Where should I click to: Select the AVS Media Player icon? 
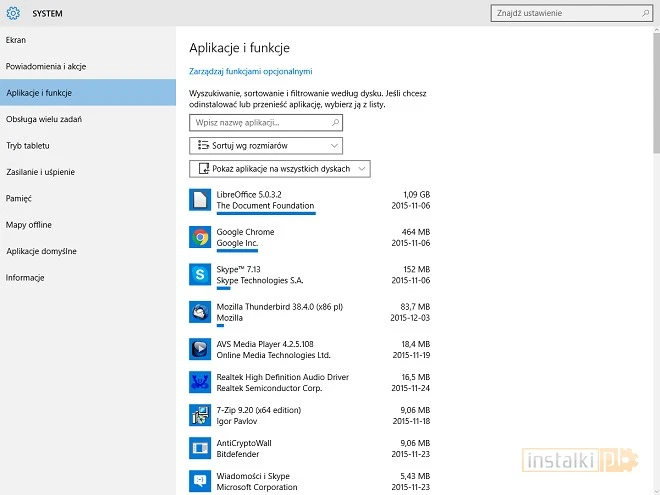tap(200, 348)
